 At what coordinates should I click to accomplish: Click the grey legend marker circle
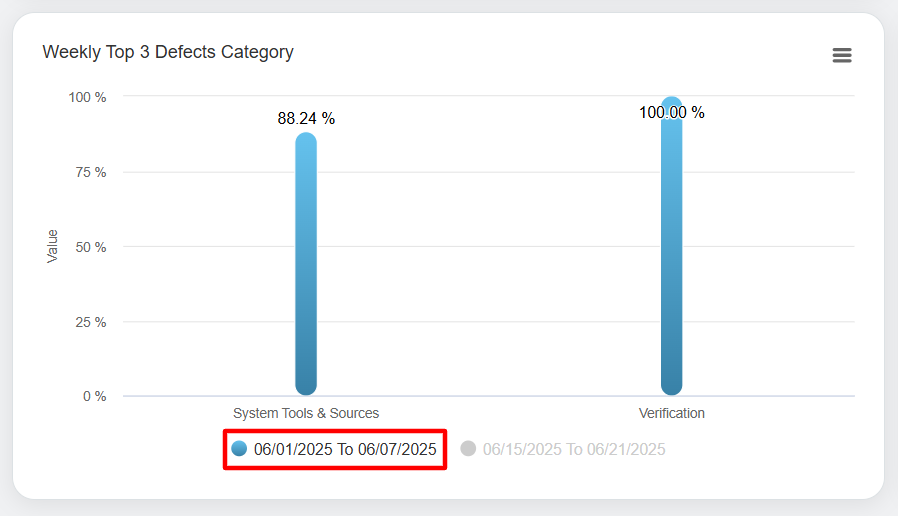click(468, 449)
